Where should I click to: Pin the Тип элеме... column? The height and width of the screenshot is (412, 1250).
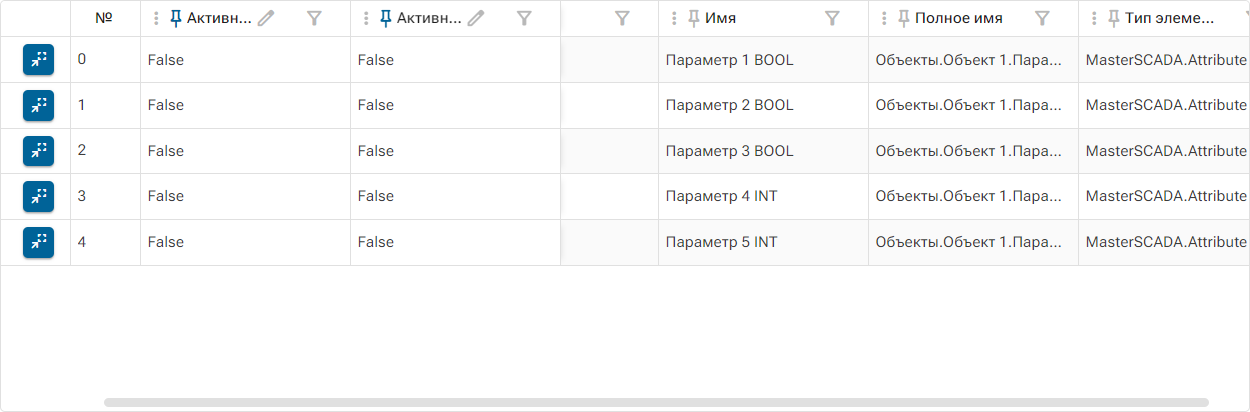(x=1114, y=18)
